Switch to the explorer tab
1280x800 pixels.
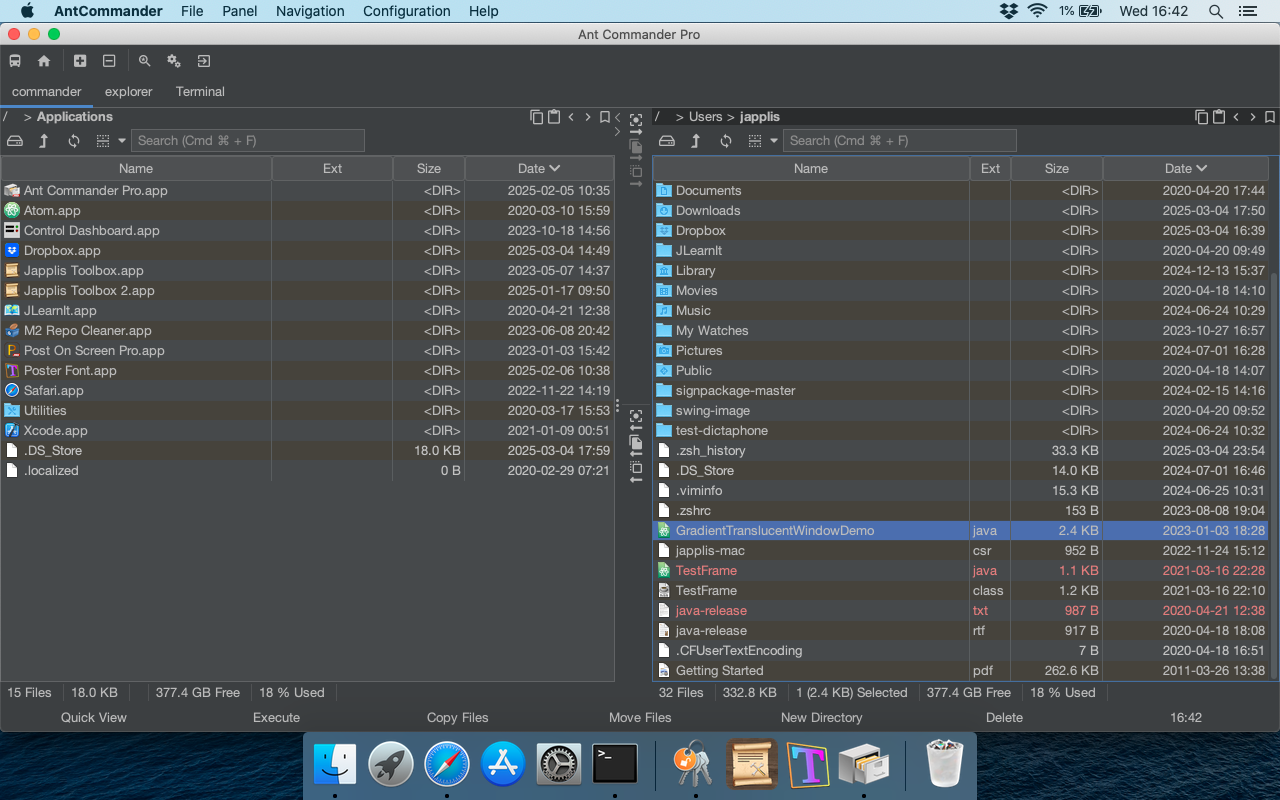pyautogui.click(x=129, y=92)
